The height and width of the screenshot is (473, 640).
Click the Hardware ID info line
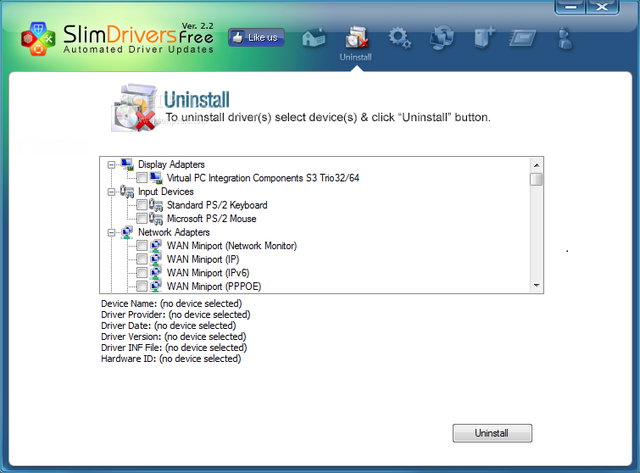(x=171, y=359)
